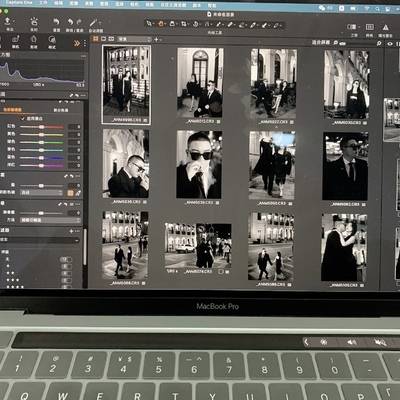Select landscape street thumbnail with white car
400x400 pixels.
coord(198,246)
